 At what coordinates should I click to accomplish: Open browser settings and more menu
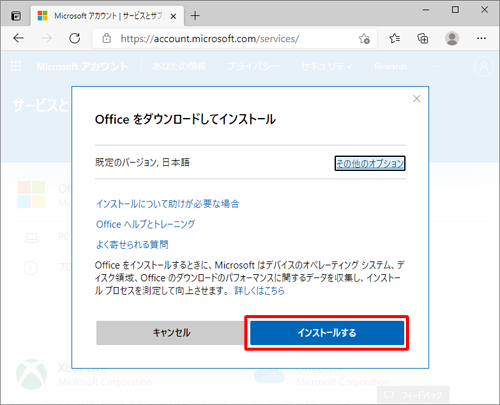481,39
